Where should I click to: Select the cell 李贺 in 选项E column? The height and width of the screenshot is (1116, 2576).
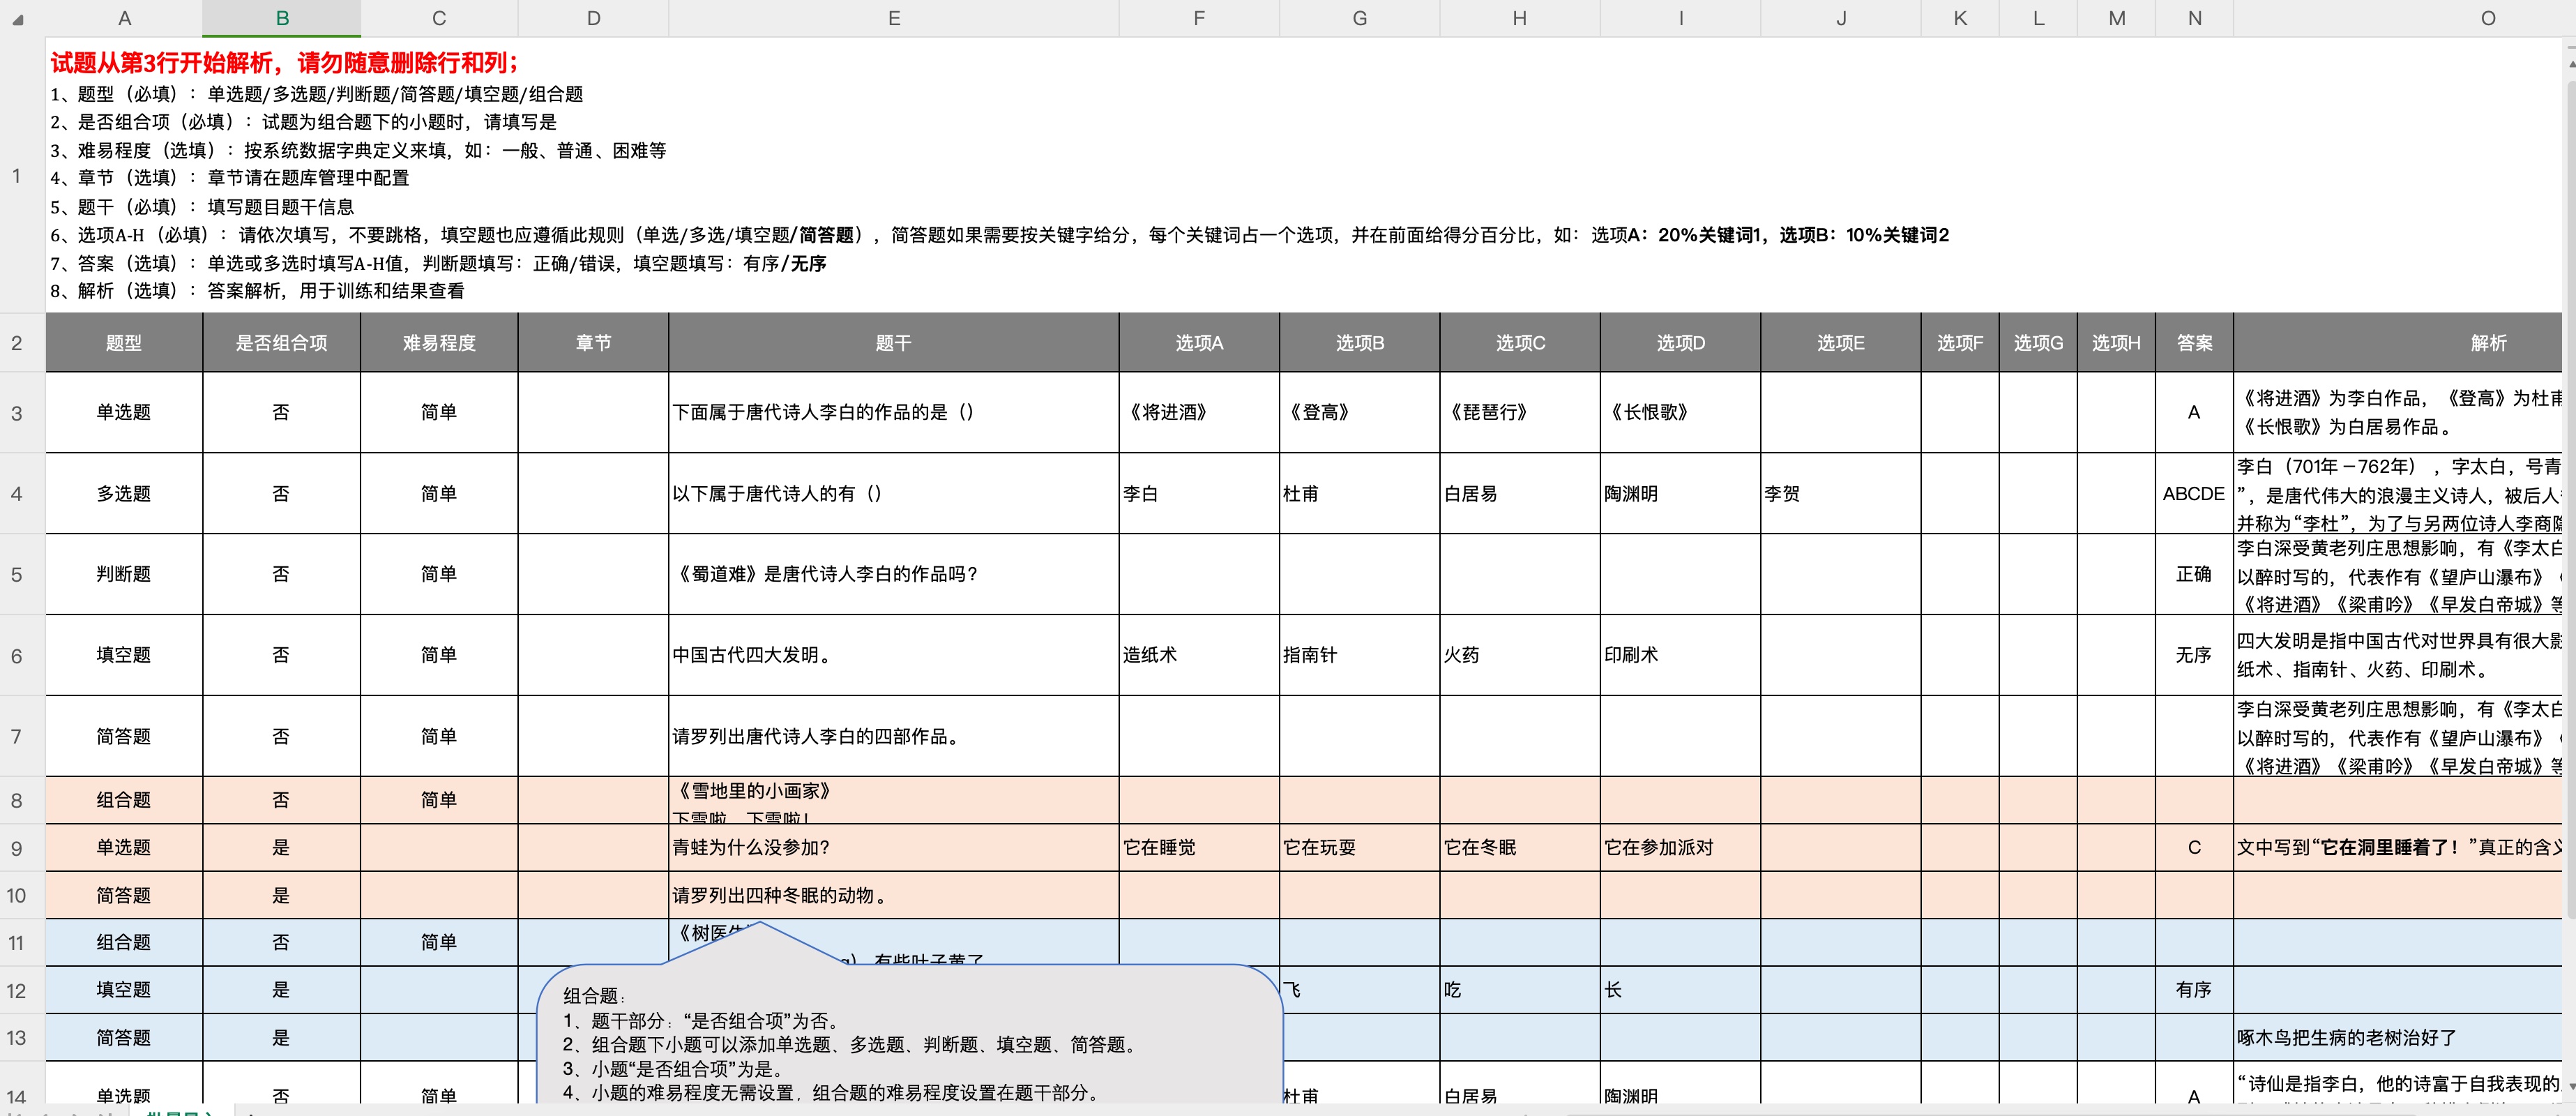click(x=1841, y=494)
